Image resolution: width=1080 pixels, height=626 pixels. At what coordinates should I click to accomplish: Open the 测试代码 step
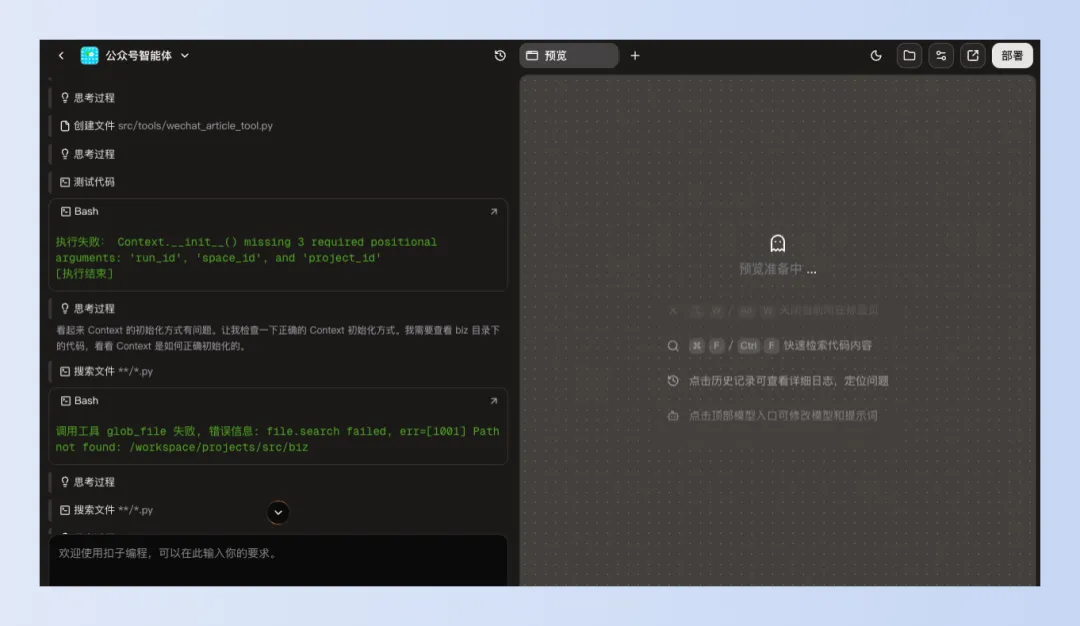[88, 182]
